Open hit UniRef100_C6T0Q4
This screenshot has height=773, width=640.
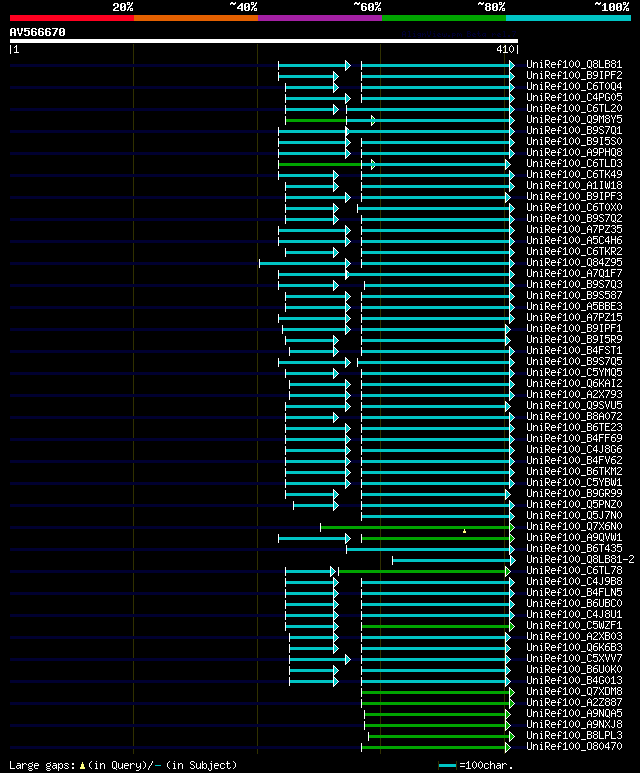tap(574, 86)
